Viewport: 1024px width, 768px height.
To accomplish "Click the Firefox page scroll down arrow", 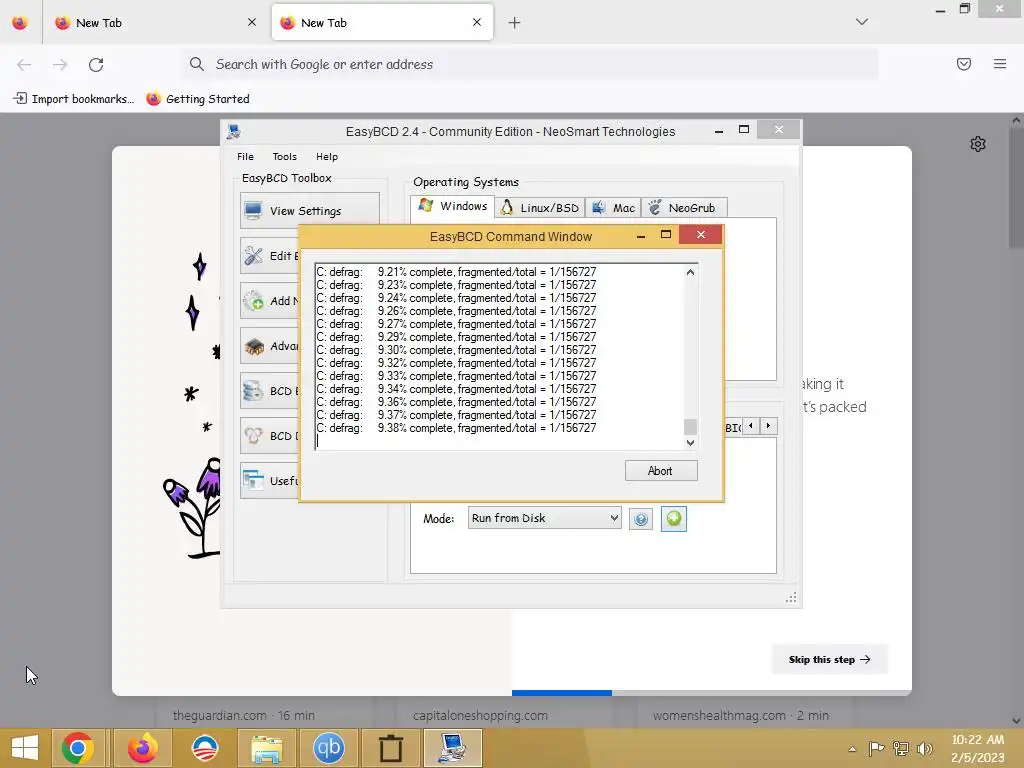I will coord(1016,721).
